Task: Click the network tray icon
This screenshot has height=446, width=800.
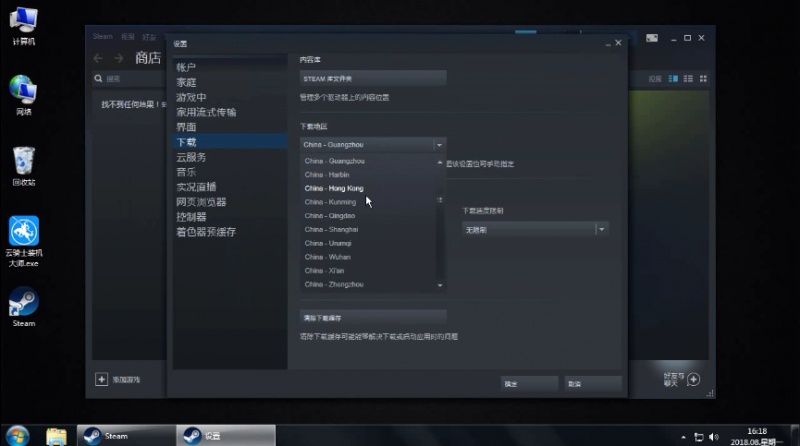Action: tap(698, 437)
